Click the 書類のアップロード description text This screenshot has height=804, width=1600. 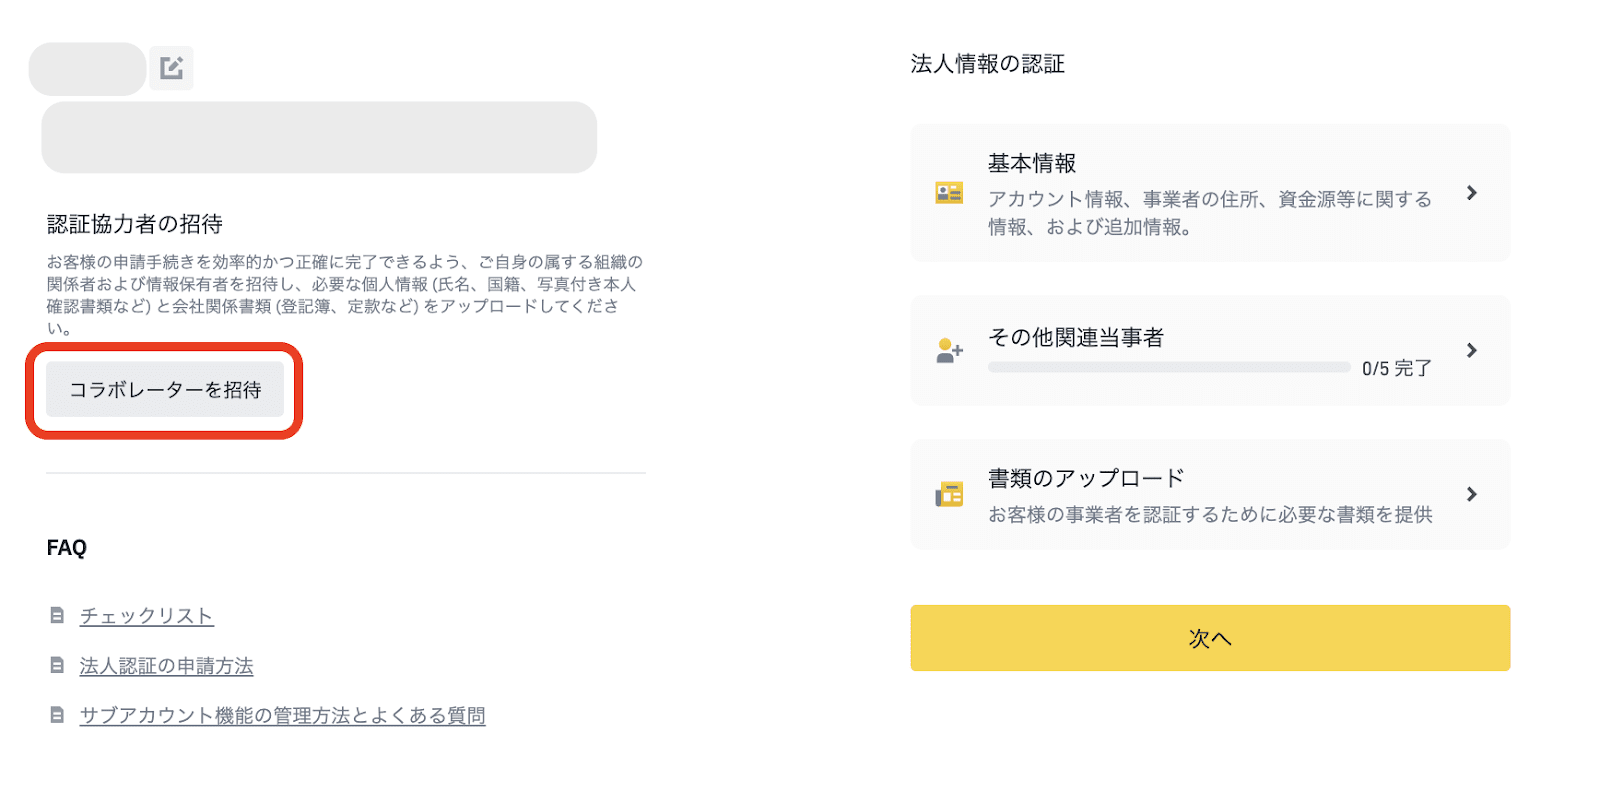point(1210,515)
